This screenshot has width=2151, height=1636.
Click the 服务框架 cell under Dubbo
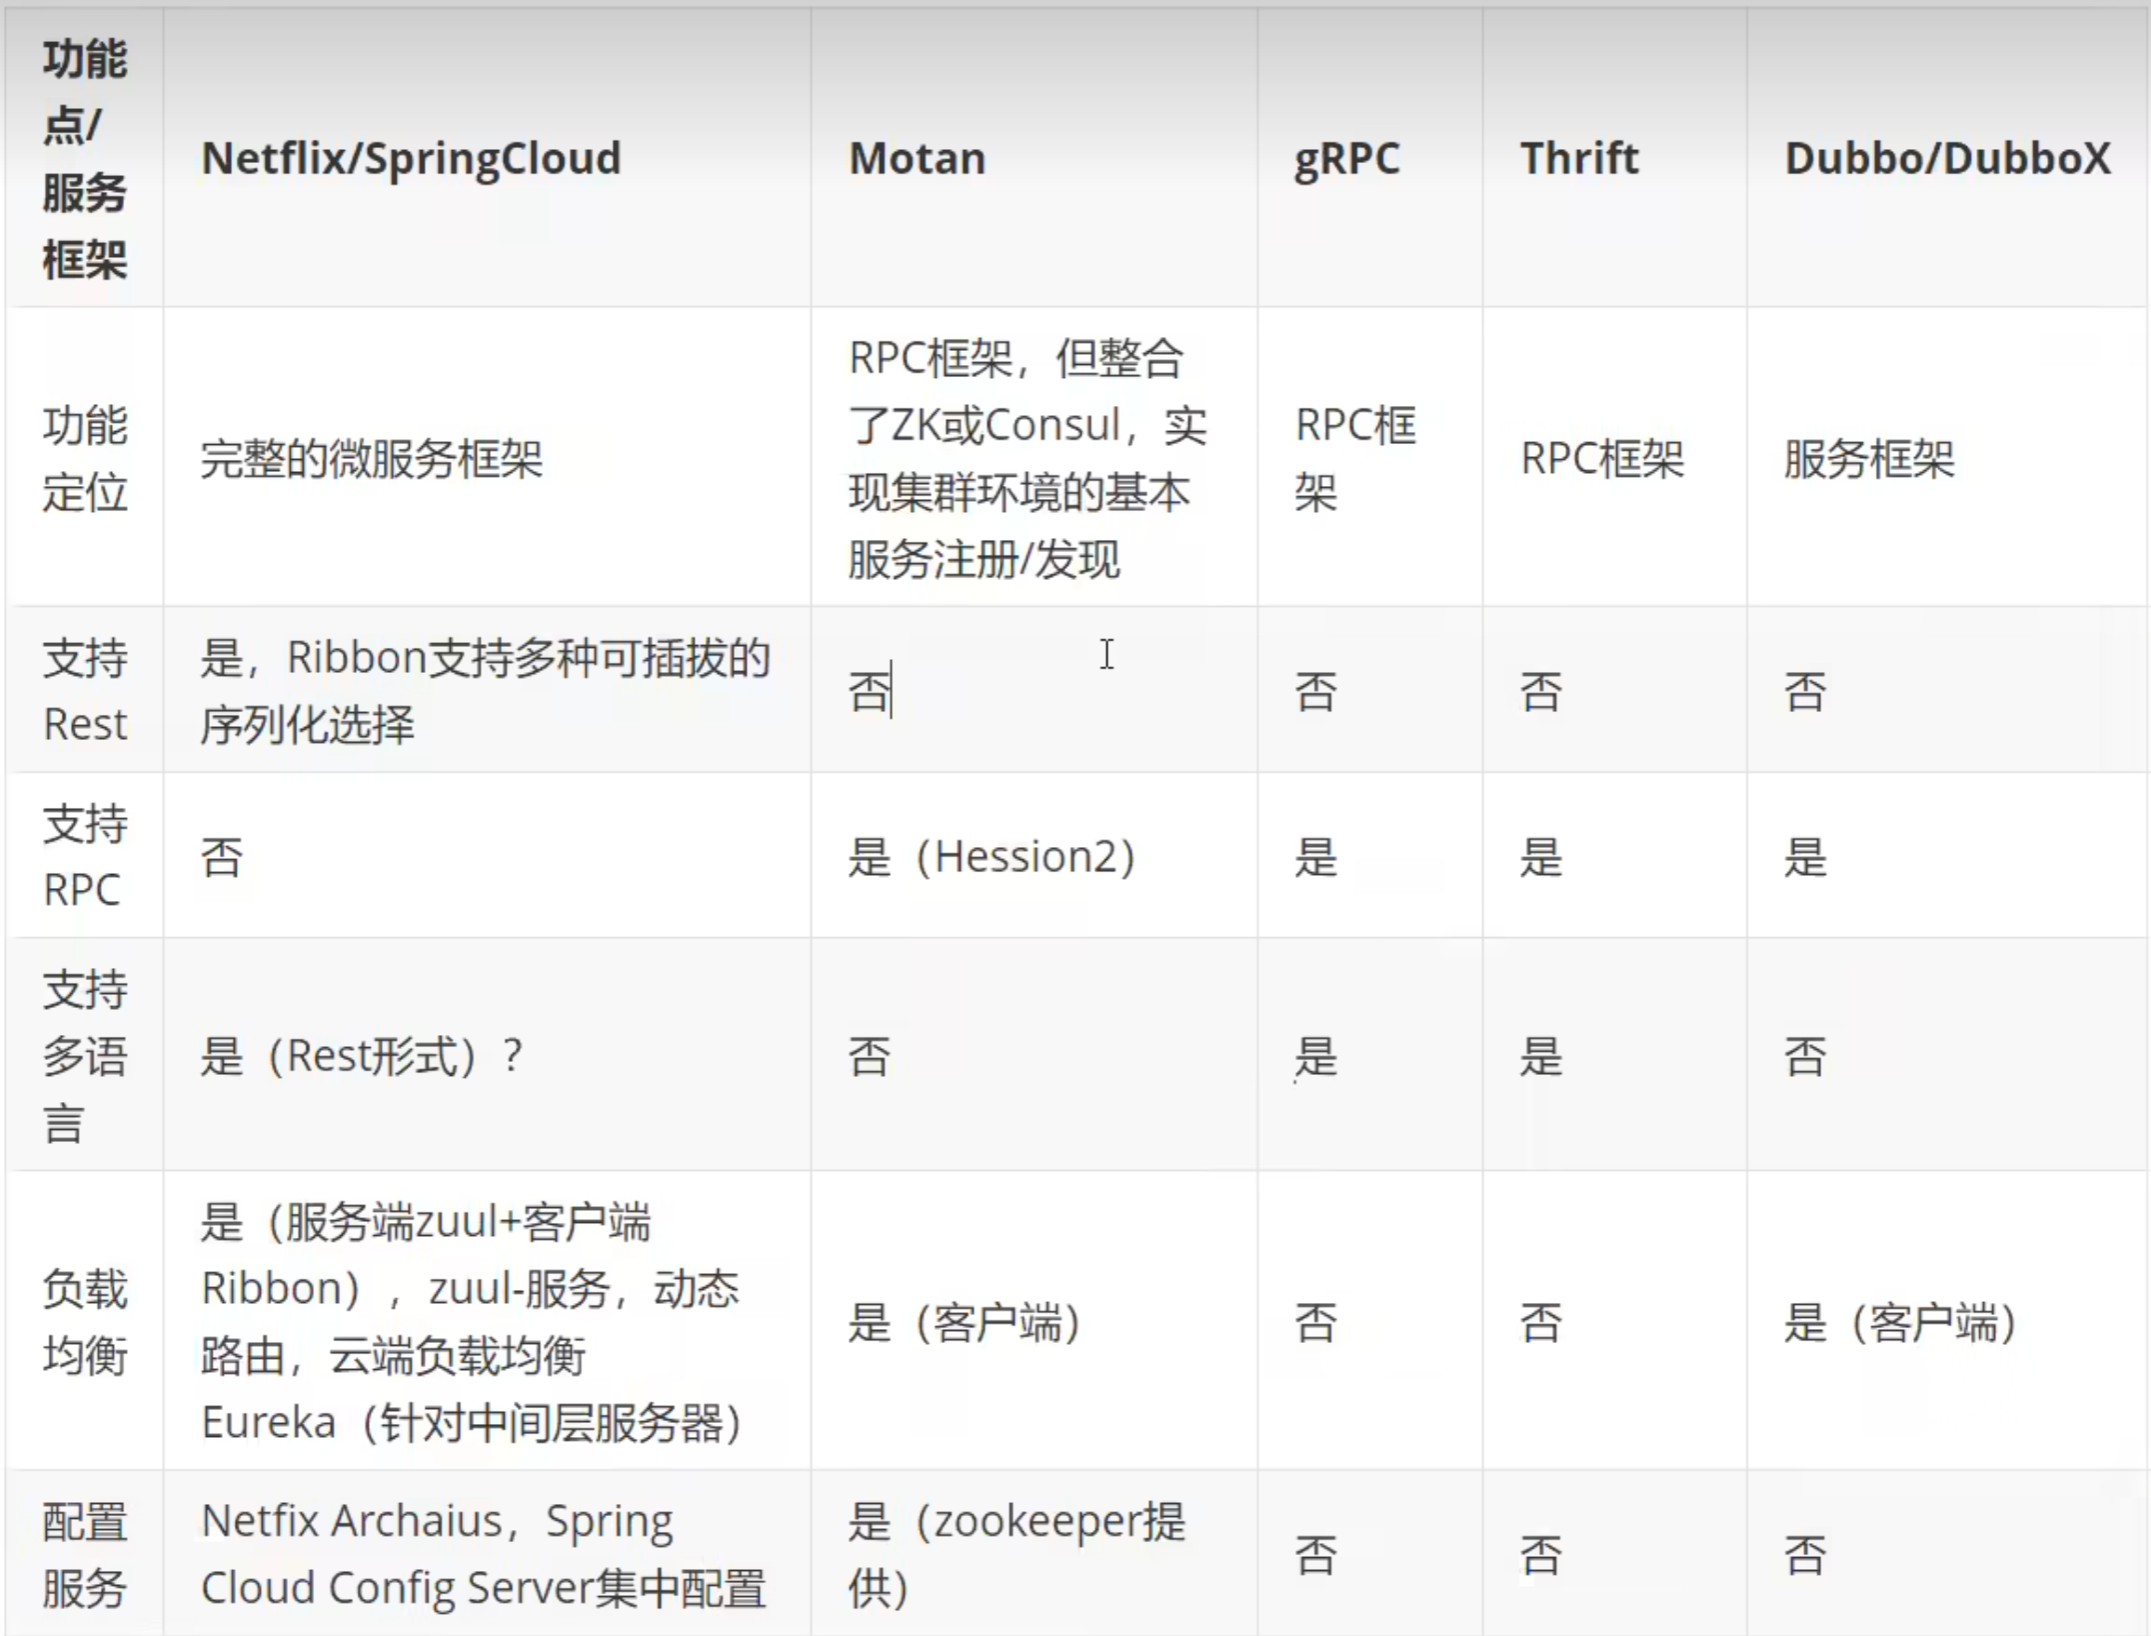[x=1869, y=459]
